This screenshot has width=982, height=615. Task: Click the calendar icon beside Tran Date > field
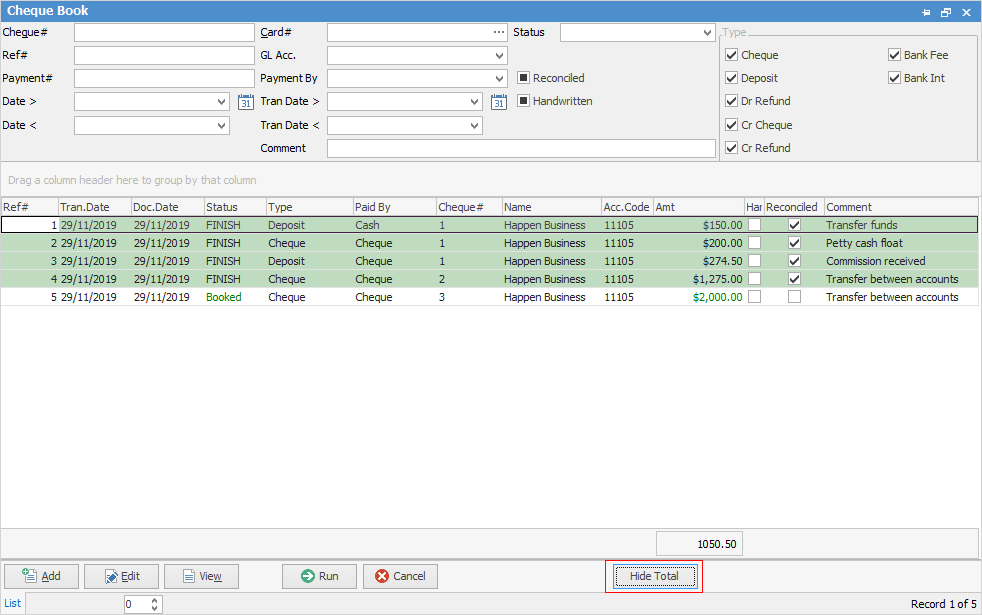coord(499,101)
